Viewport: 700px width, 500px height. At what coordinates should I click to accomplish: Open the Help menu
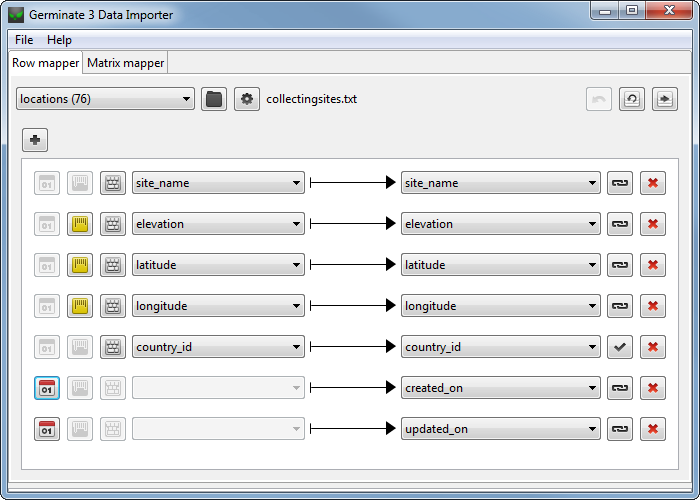(x=59, y=40)
